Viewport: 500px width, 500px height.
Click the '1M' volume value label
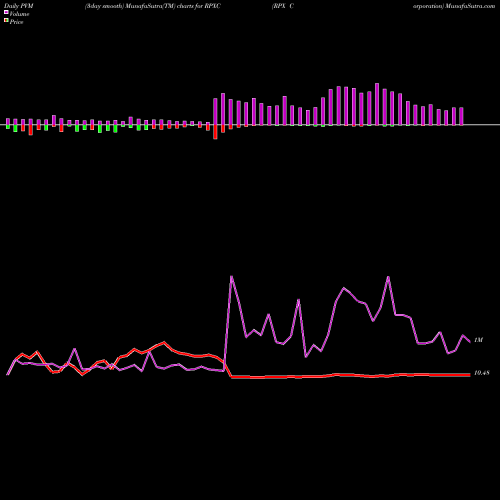click(x=478, y=340)
